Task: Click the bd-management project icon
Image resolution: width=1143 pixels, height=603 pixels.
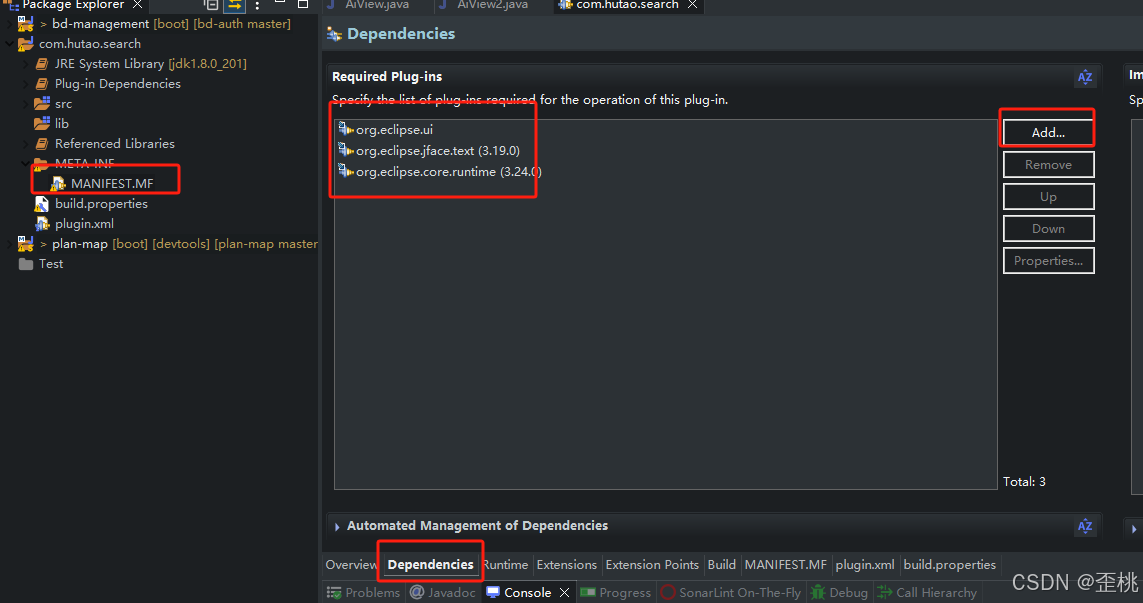Action: pos(26,23)
